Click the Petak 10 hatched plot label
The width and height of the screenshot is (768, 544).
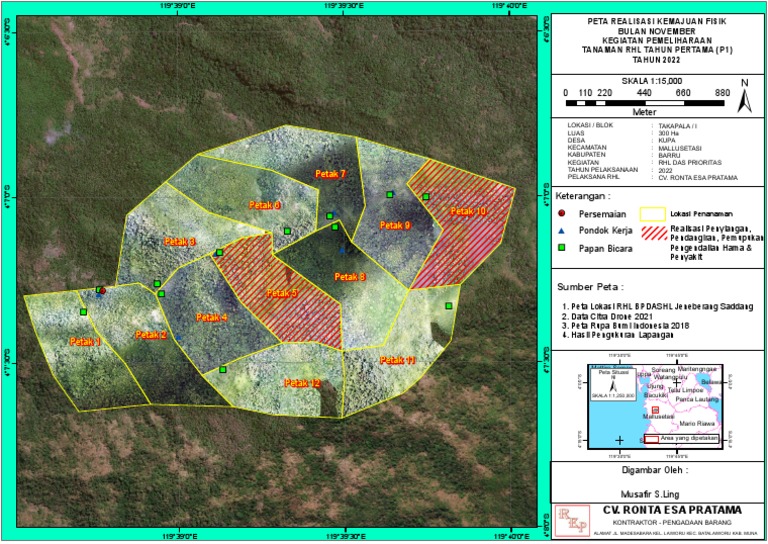coord(469,211)
